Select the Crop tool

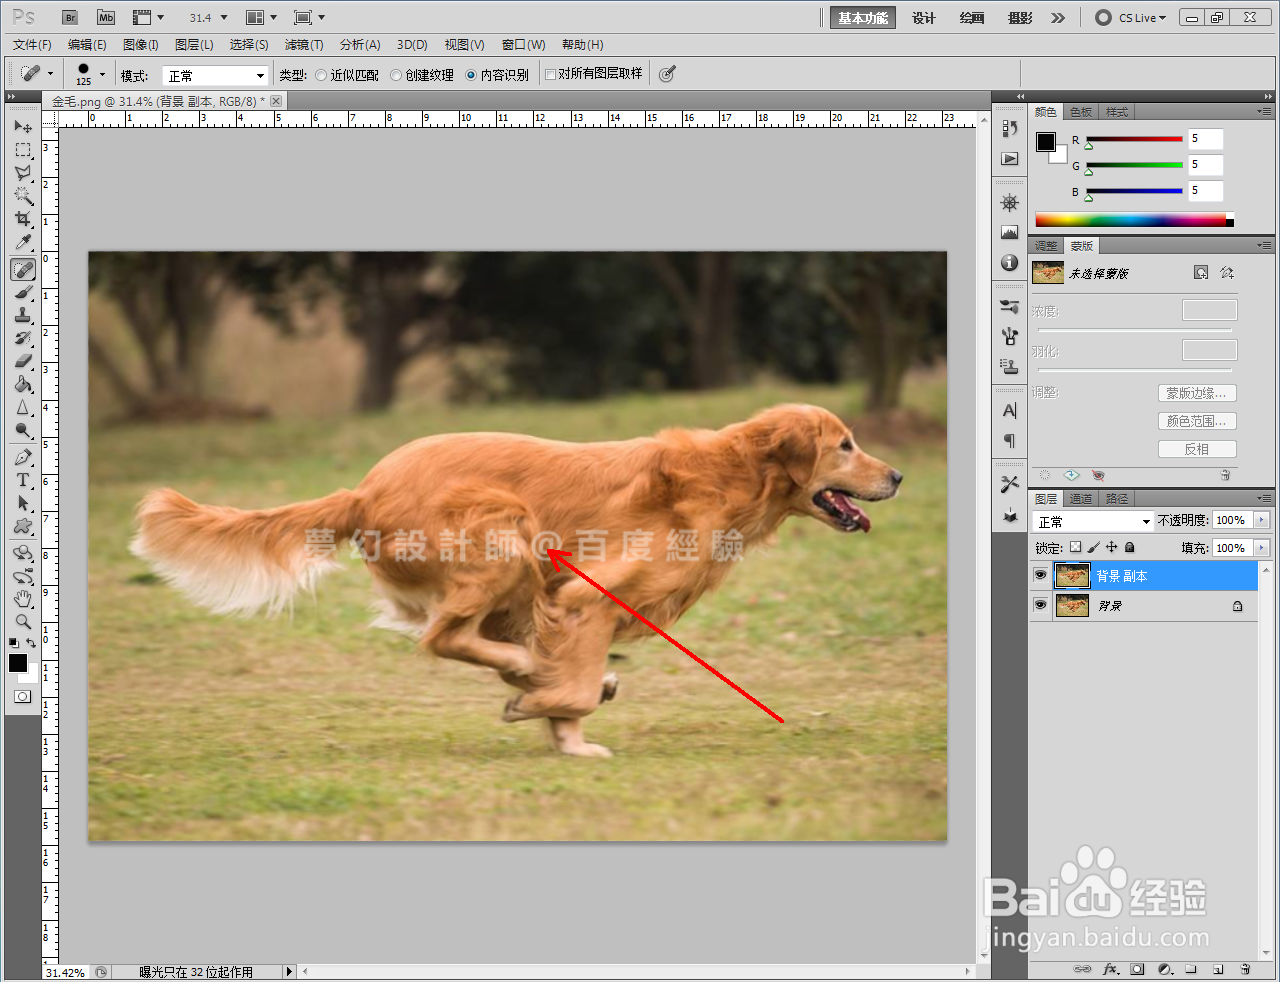[x=23, y=220]
